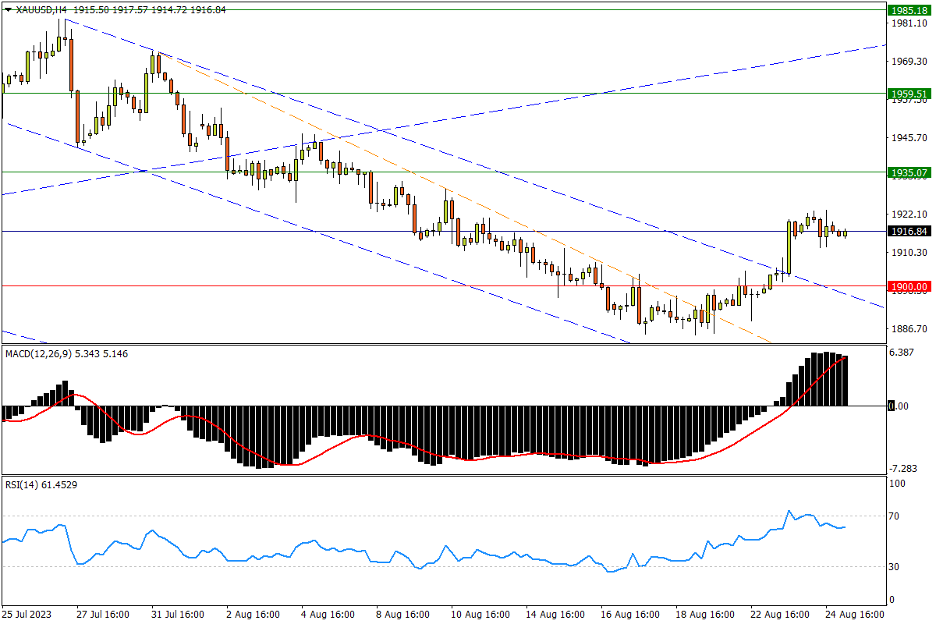Click the green 1935.07 price level label
936x624 pixels.
point(908,172)
